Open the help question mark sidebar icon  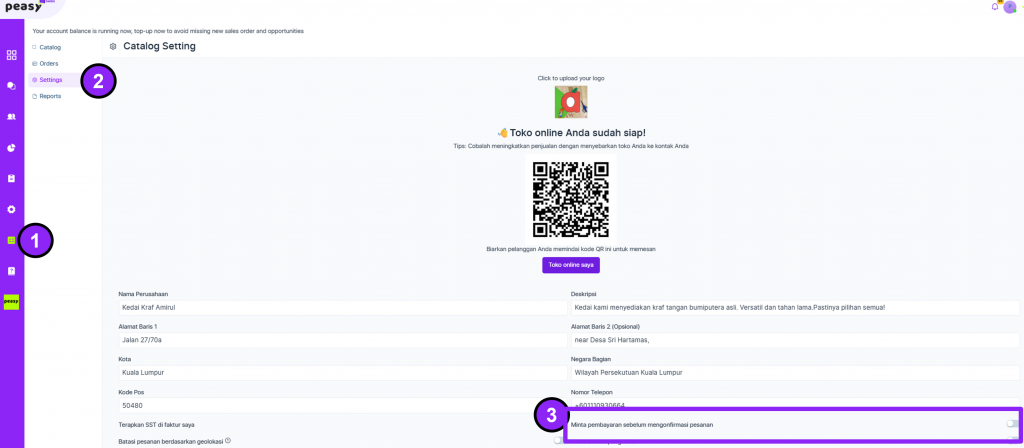11,271
